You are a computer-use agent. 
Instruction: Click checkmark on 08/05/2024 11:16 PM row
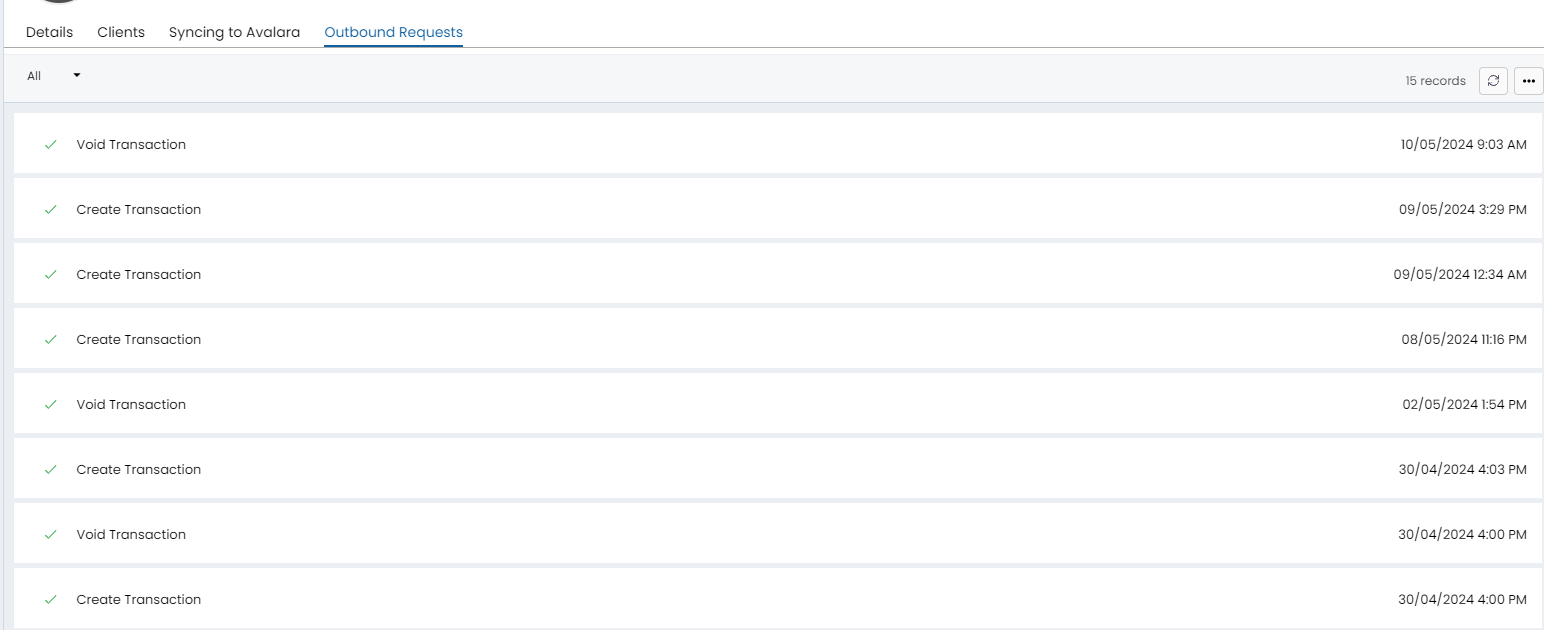(x=50, y=340)
